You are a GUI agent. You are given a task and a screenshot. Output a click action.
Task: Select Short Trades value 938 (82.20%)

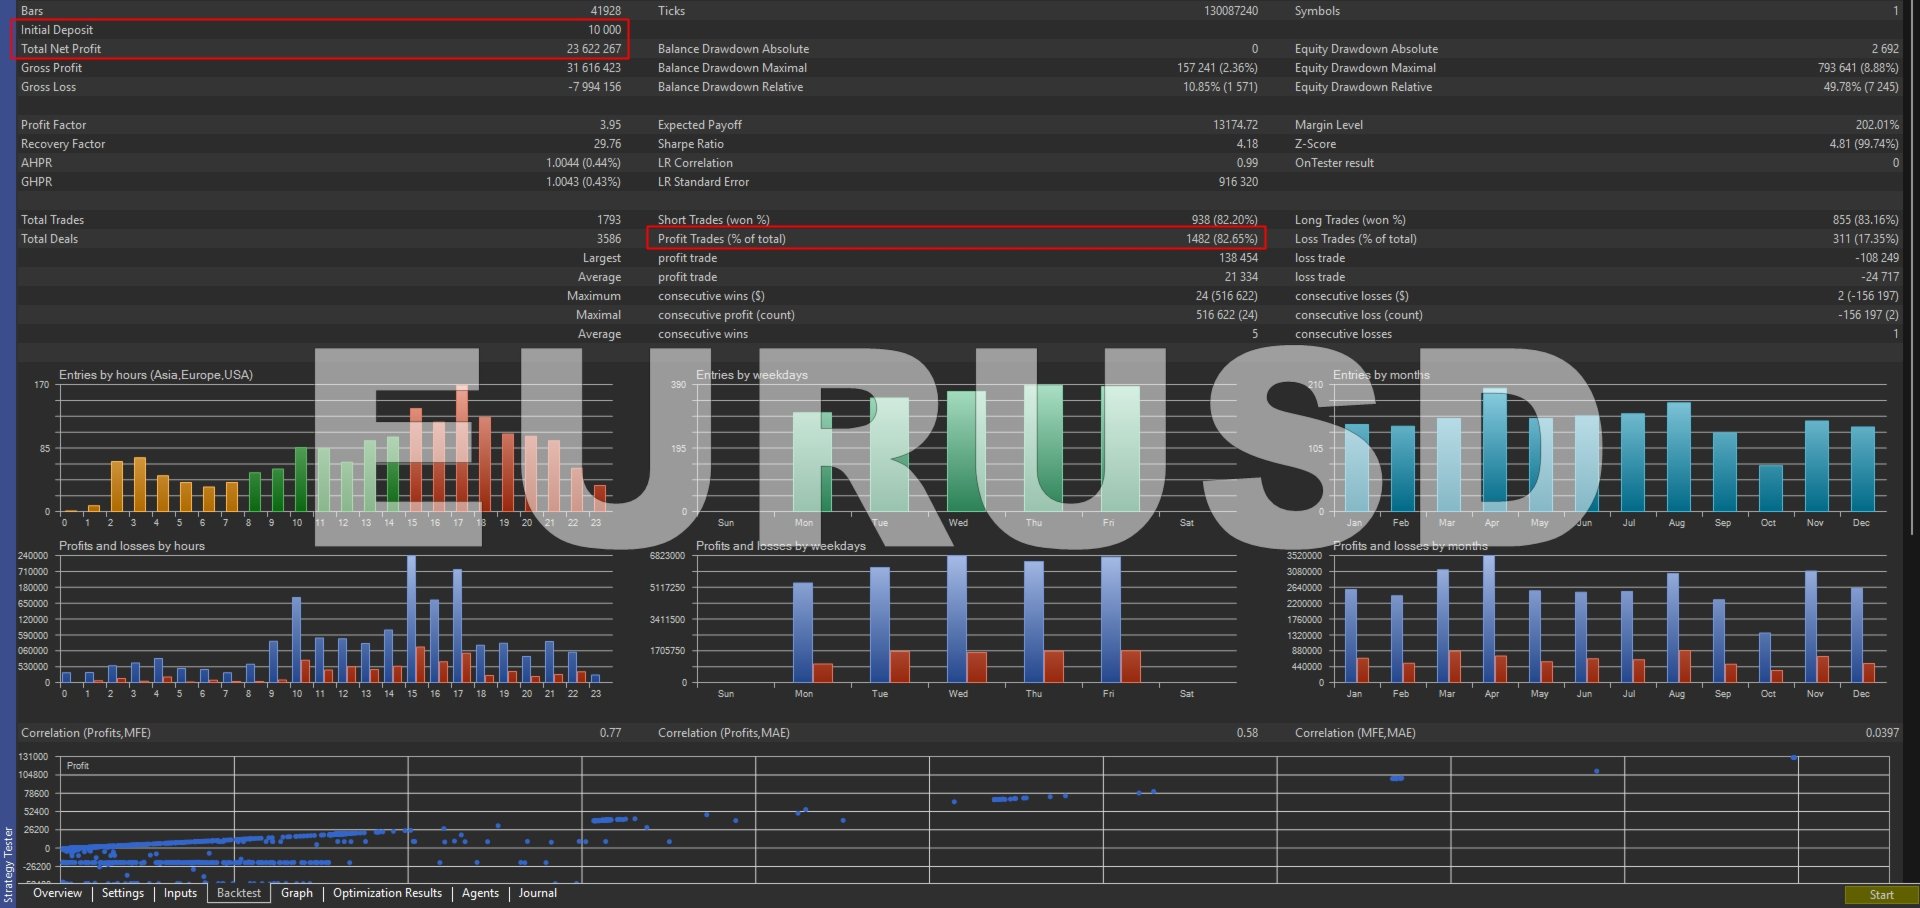click(x=1225, y=220)
